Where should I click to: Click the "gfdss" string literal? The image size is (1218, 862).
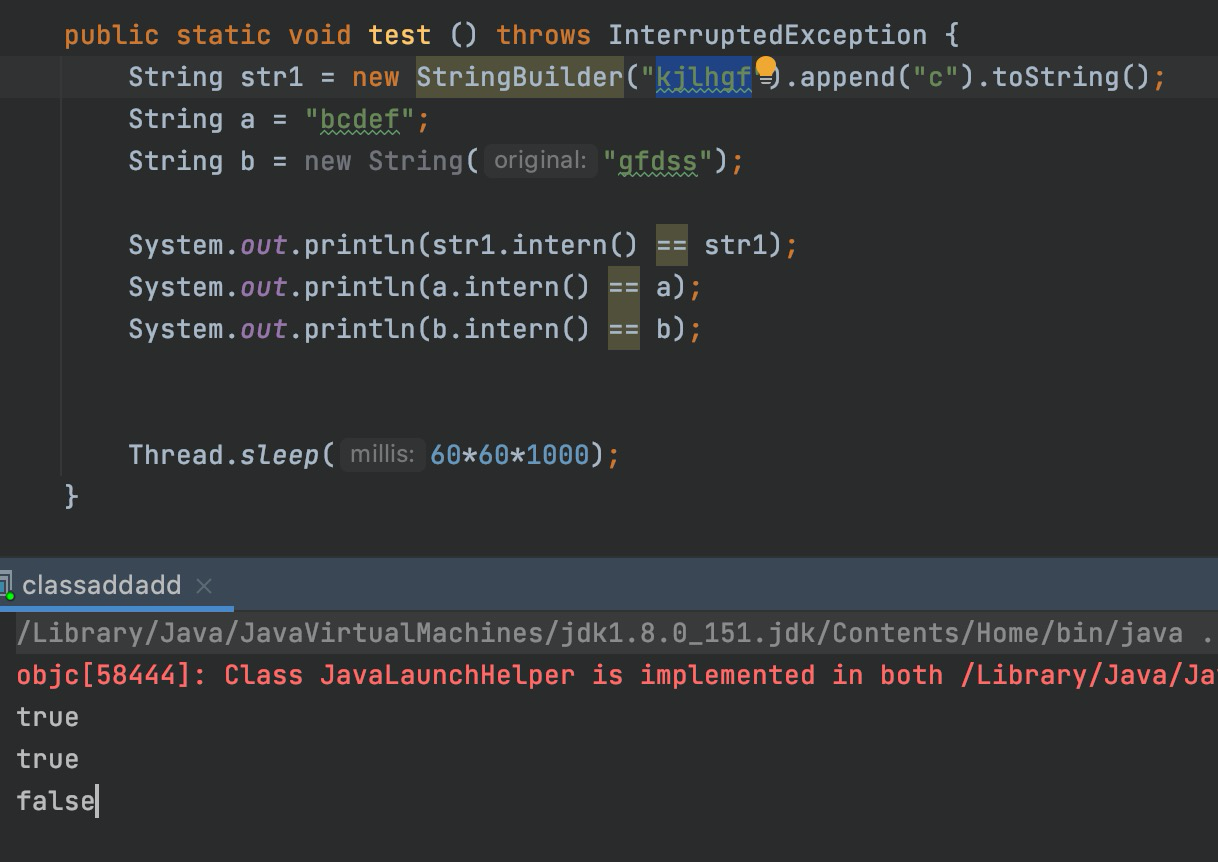(x=657, y=161)
